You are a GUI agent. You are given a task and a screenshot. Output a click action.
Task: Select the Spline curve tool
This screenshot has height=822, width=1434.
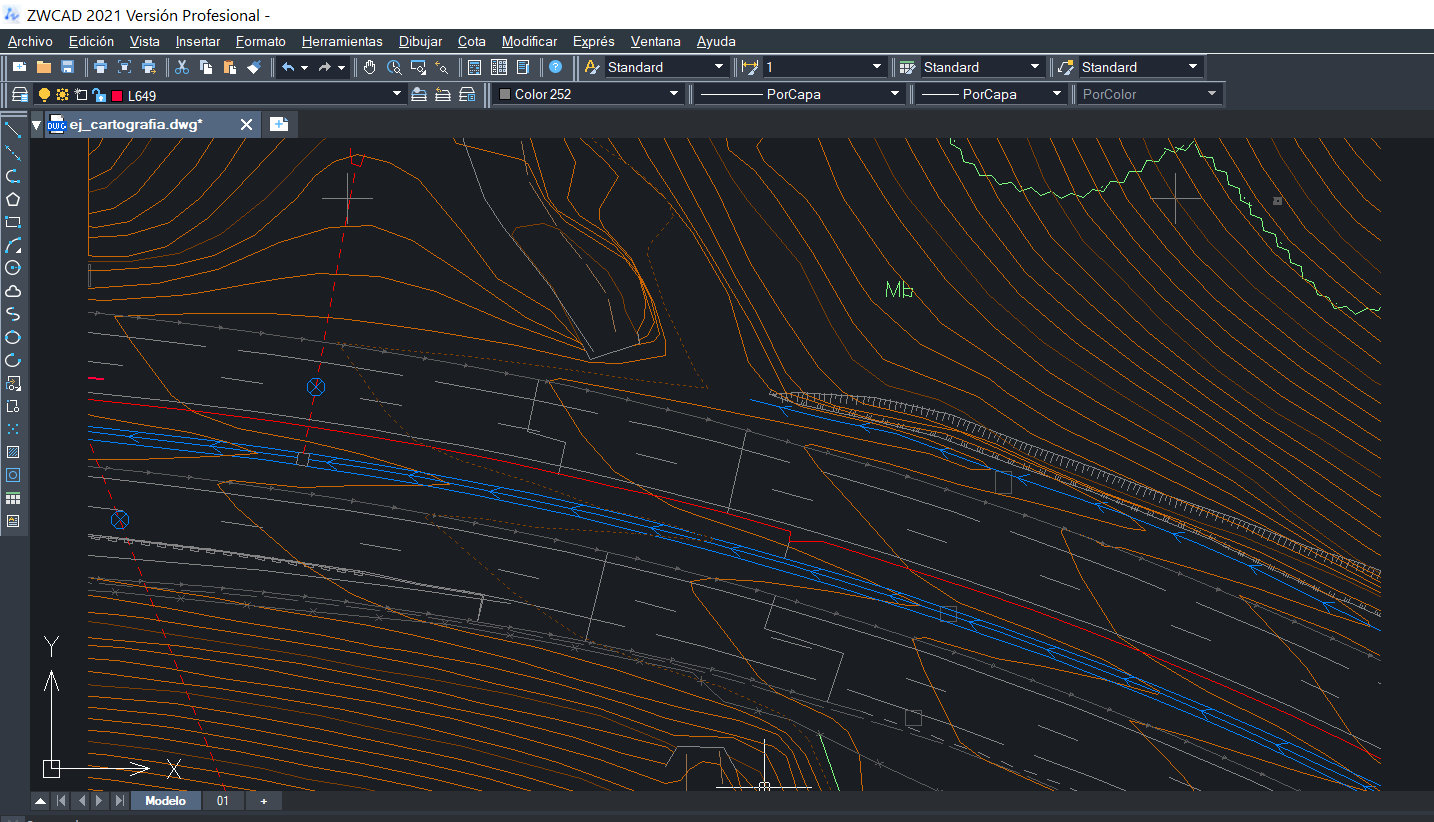pyautogui.click(x=13, y=314)
